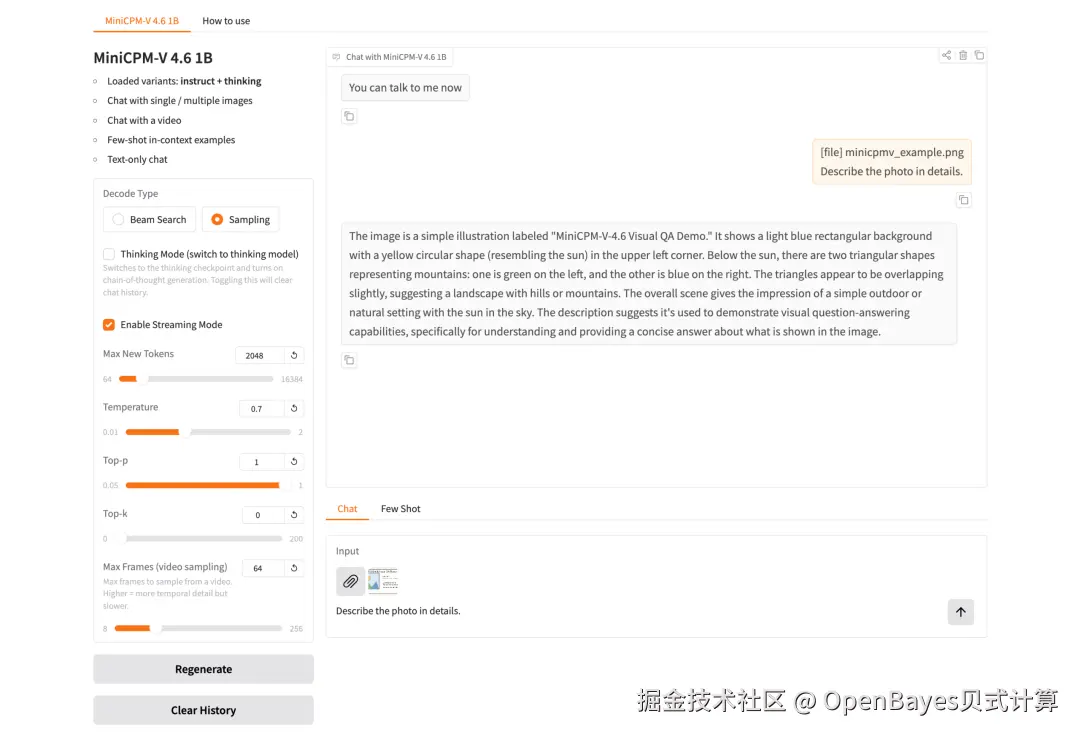Select Beam Search decode type
The image size is (1080, 737).
pos(149,220)
